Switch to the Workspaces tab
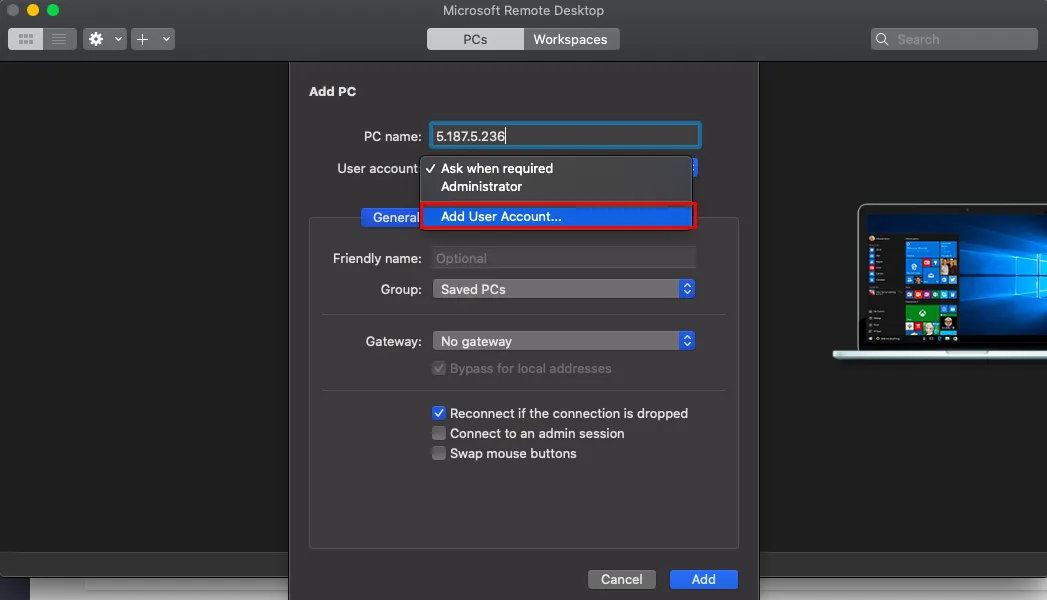This screenshot has height=600, width=1047. pos(570,39)
